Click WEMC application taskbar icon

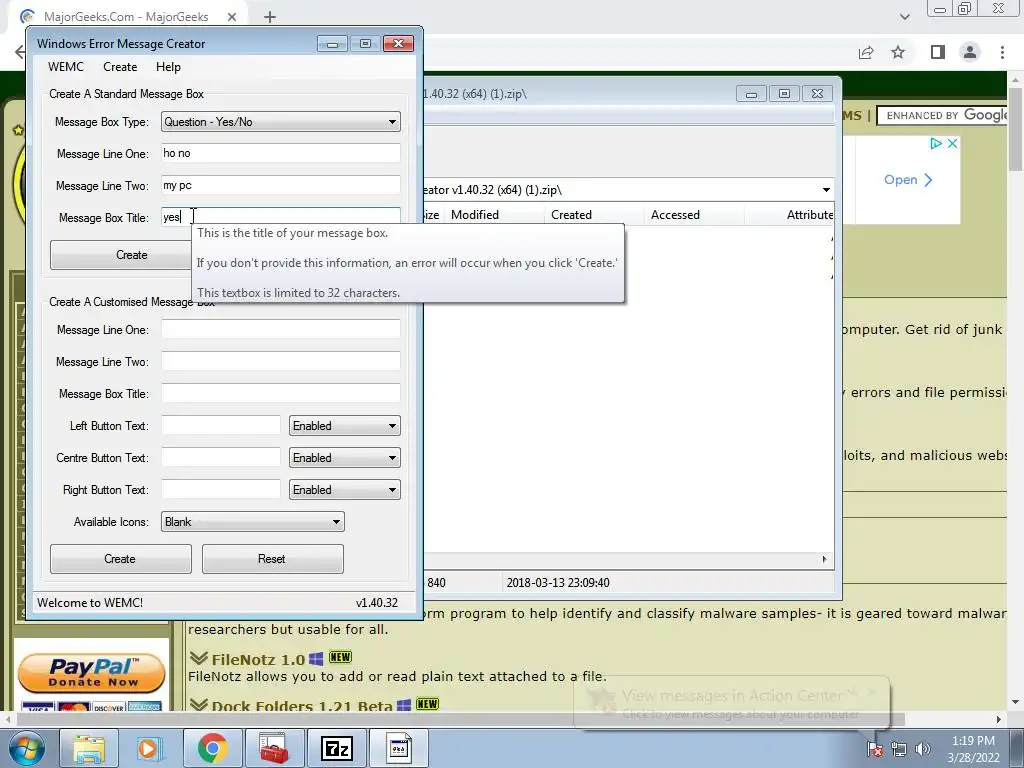(x=399, y=748)
